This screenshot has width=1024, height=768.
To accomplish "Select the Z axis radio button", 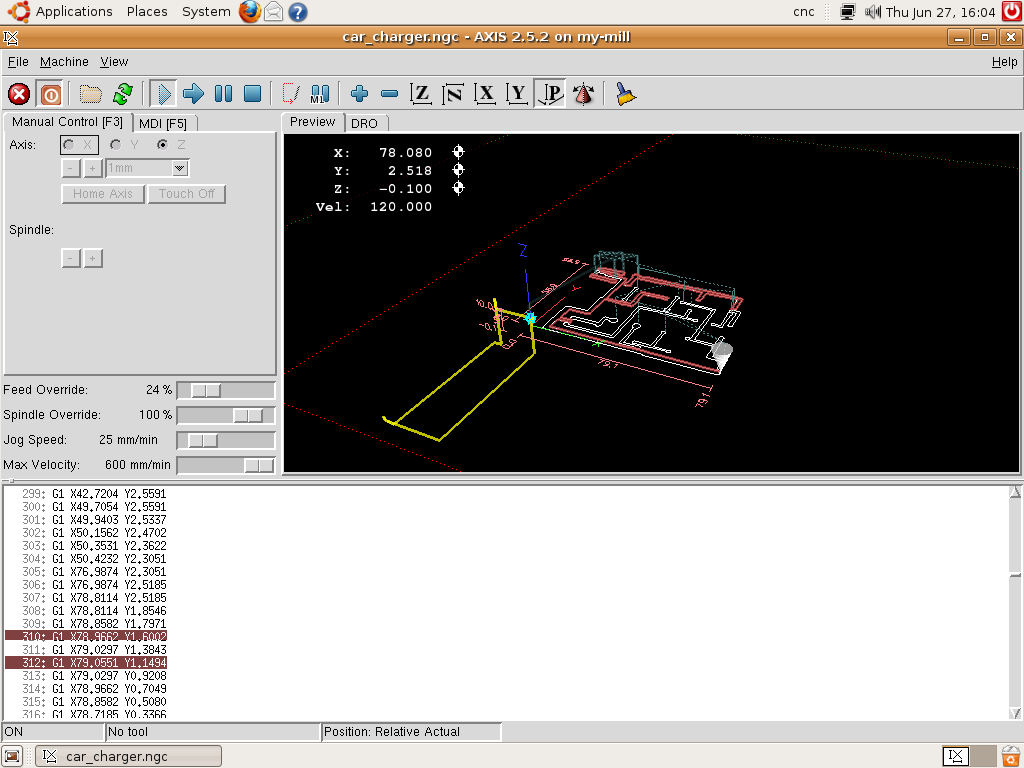I will point(171,145).
